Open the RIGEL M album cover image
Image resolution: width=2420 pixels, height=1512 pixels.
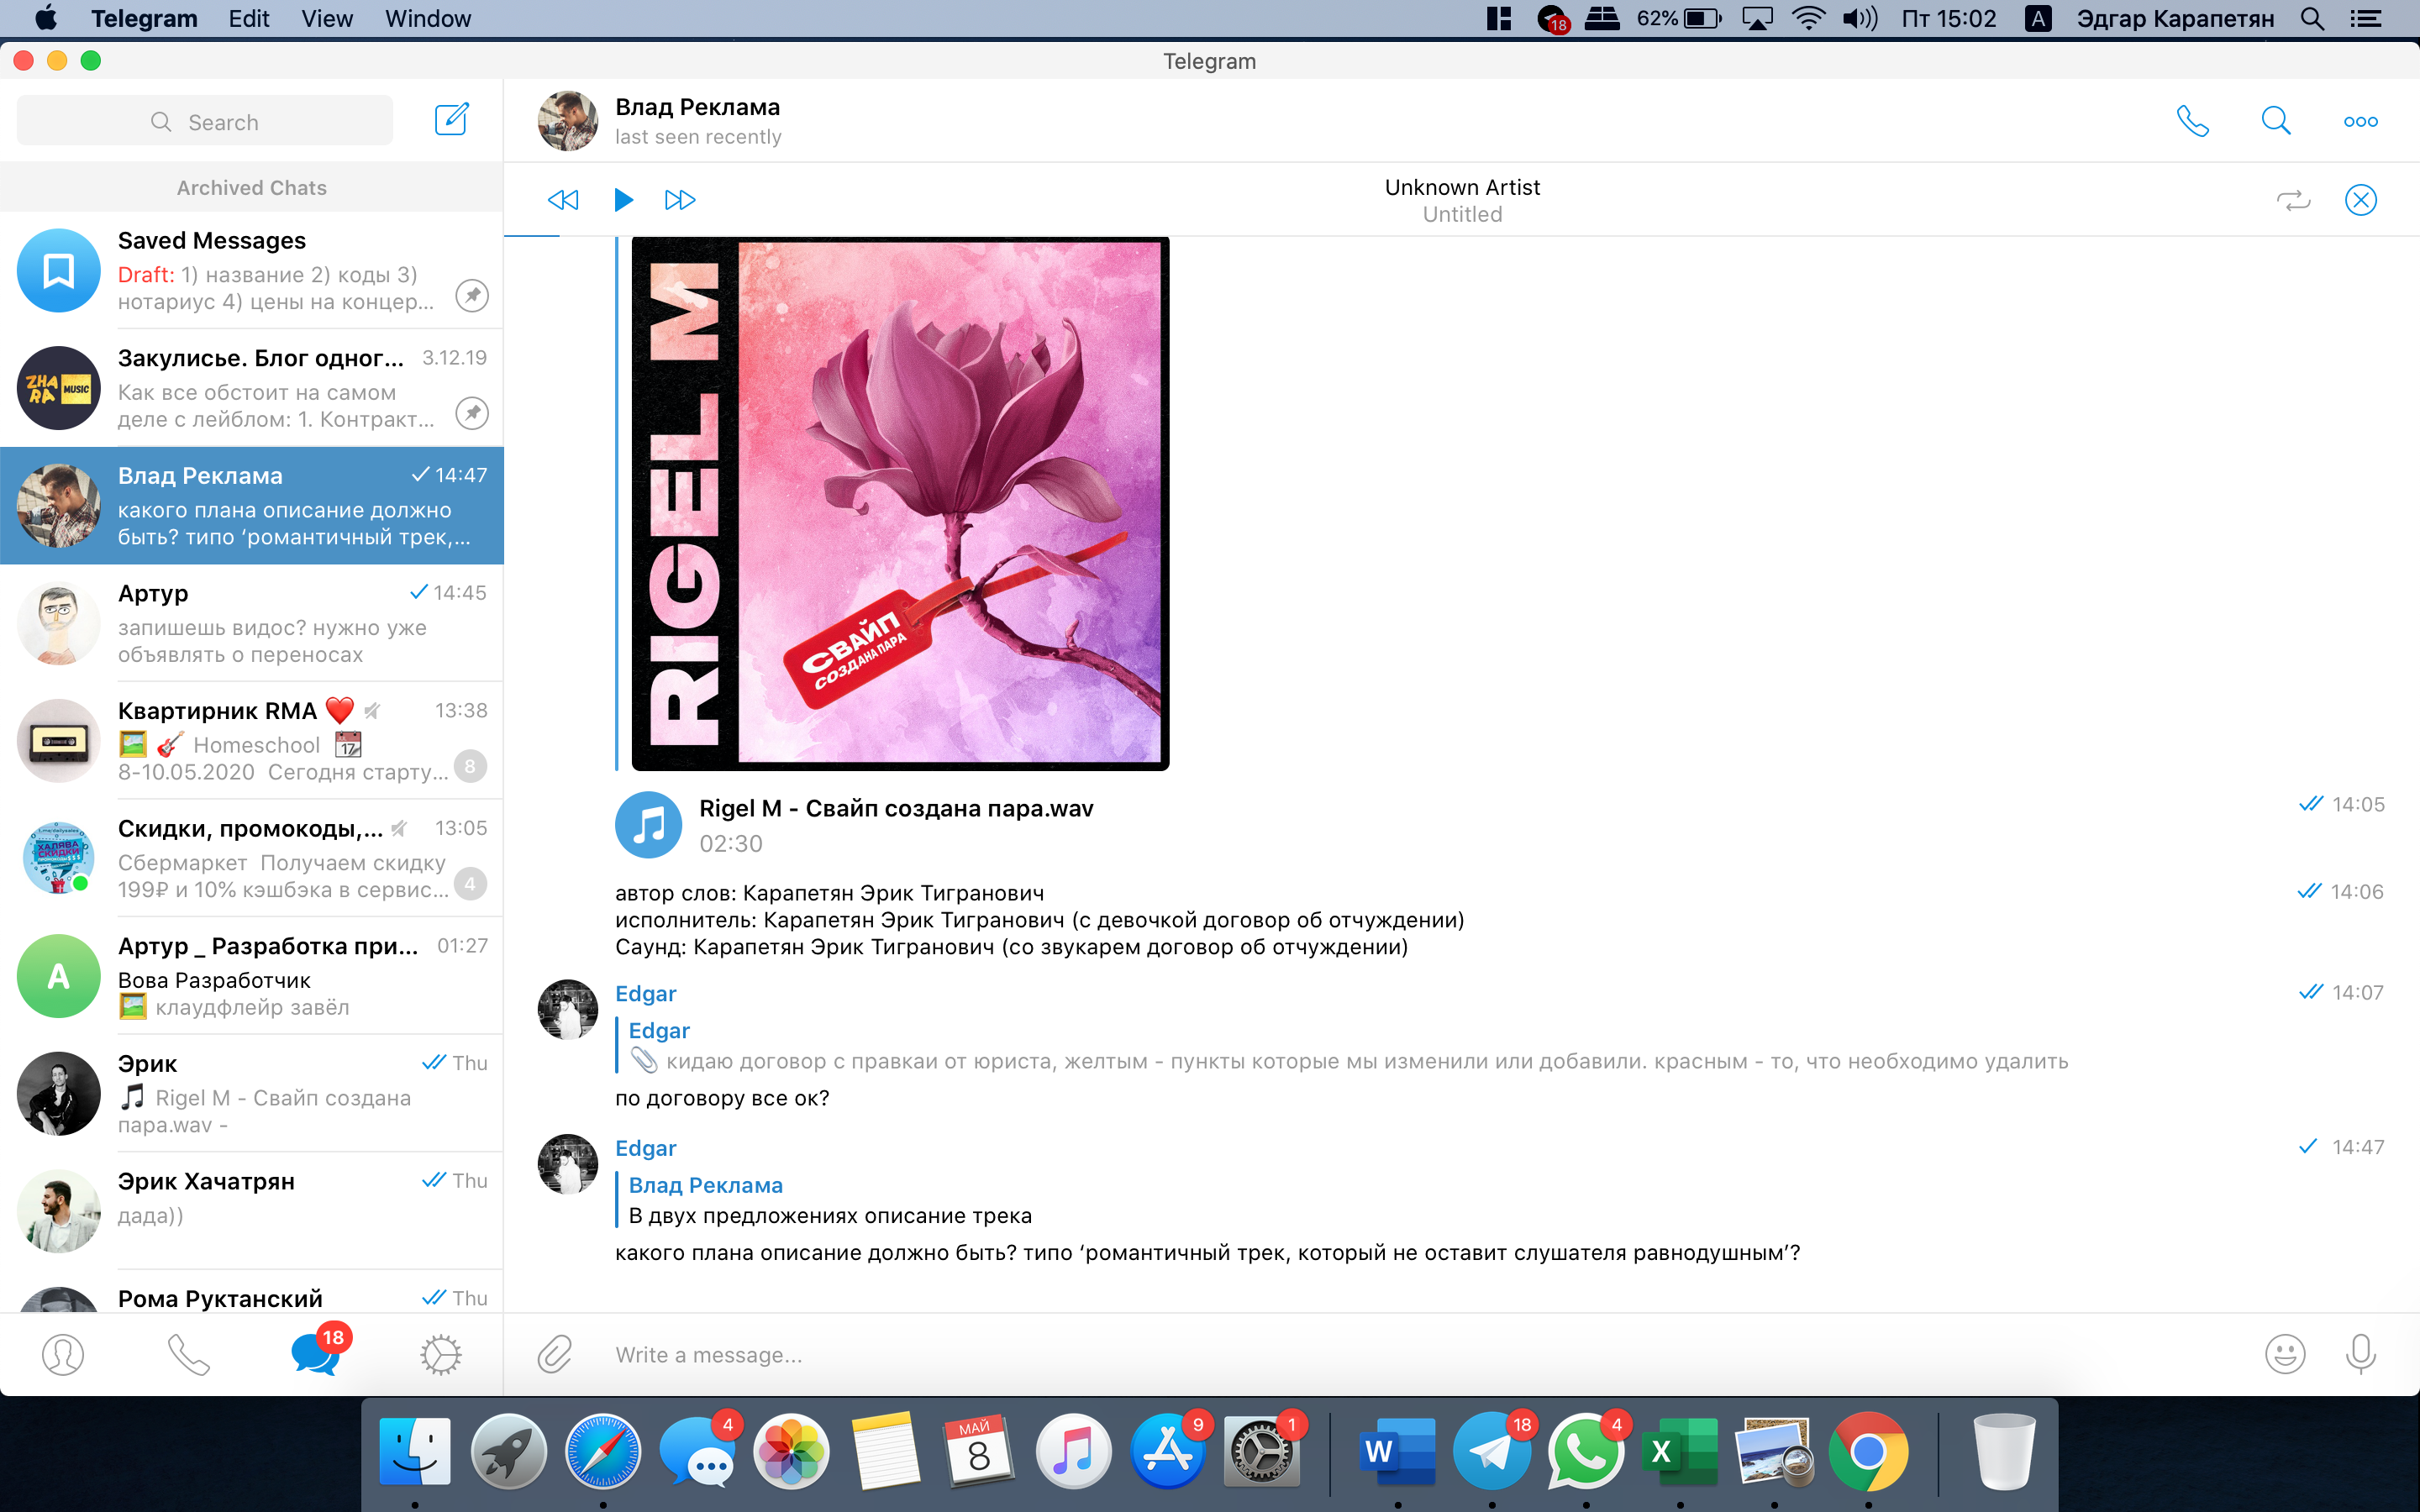[x=900, y=503]
